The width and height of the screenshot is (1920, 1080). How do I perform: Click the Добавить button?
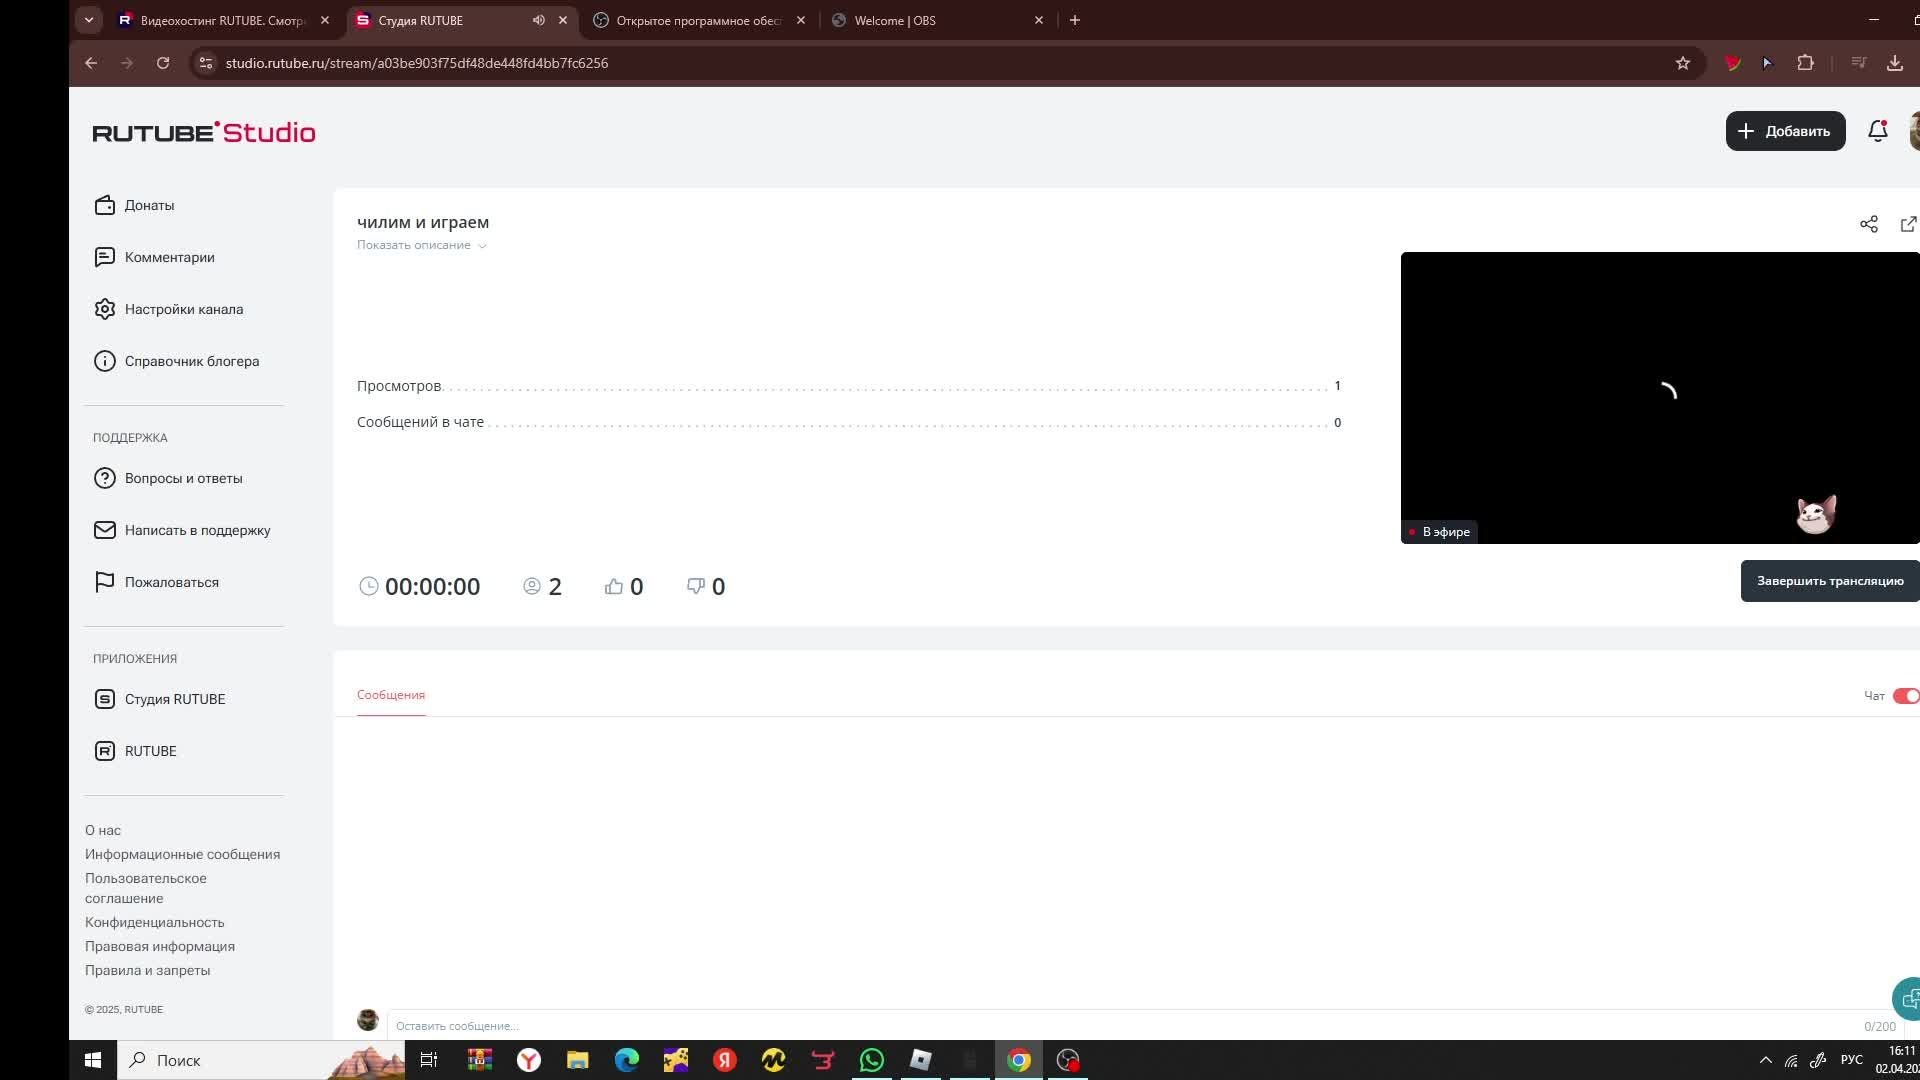[x=1785, y=131]
